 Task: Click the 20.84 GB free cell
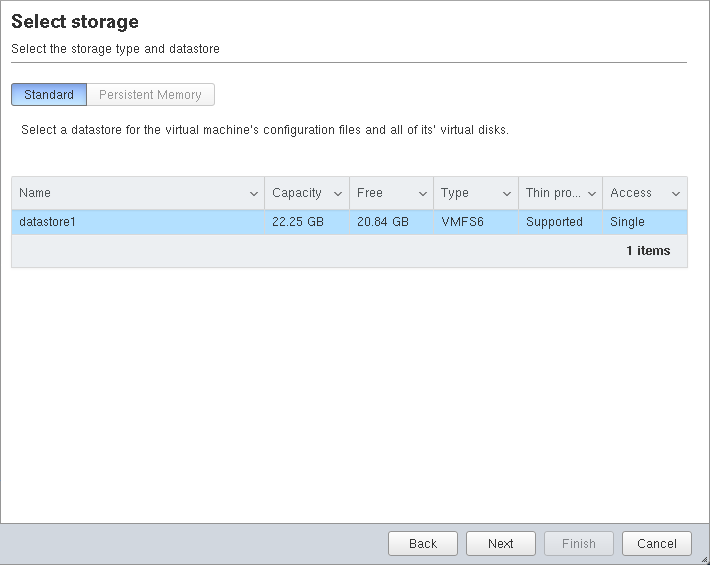click(392, 222)
